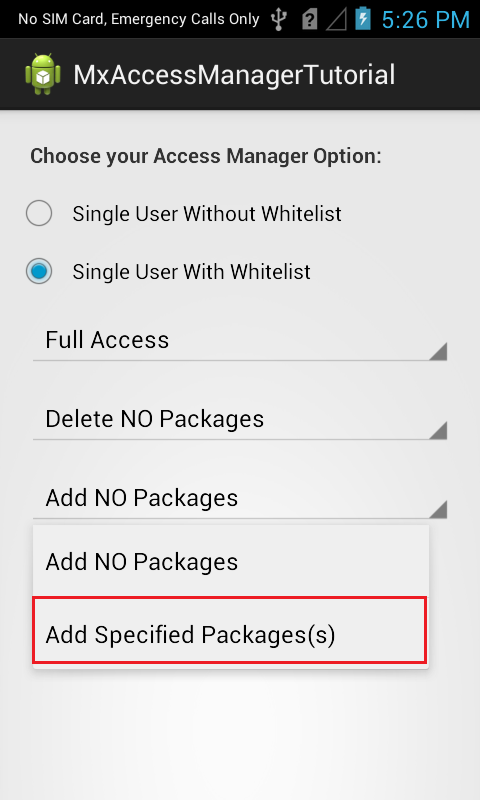Click the Delete NO Packages dropdown arrow
The image size is (480, 800).
click(438, 430)
